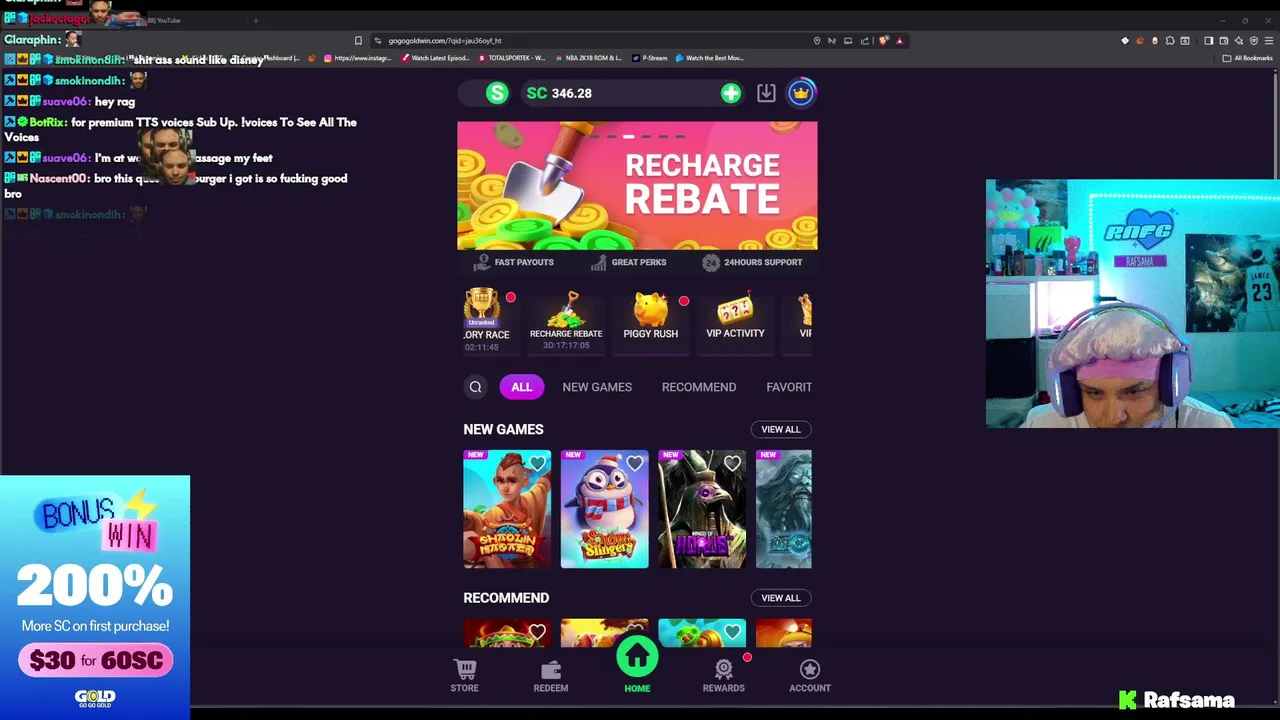1280x720 pixels.
Task: Click the 200% Bonus Win ad banner
Action: coord(95,597)
